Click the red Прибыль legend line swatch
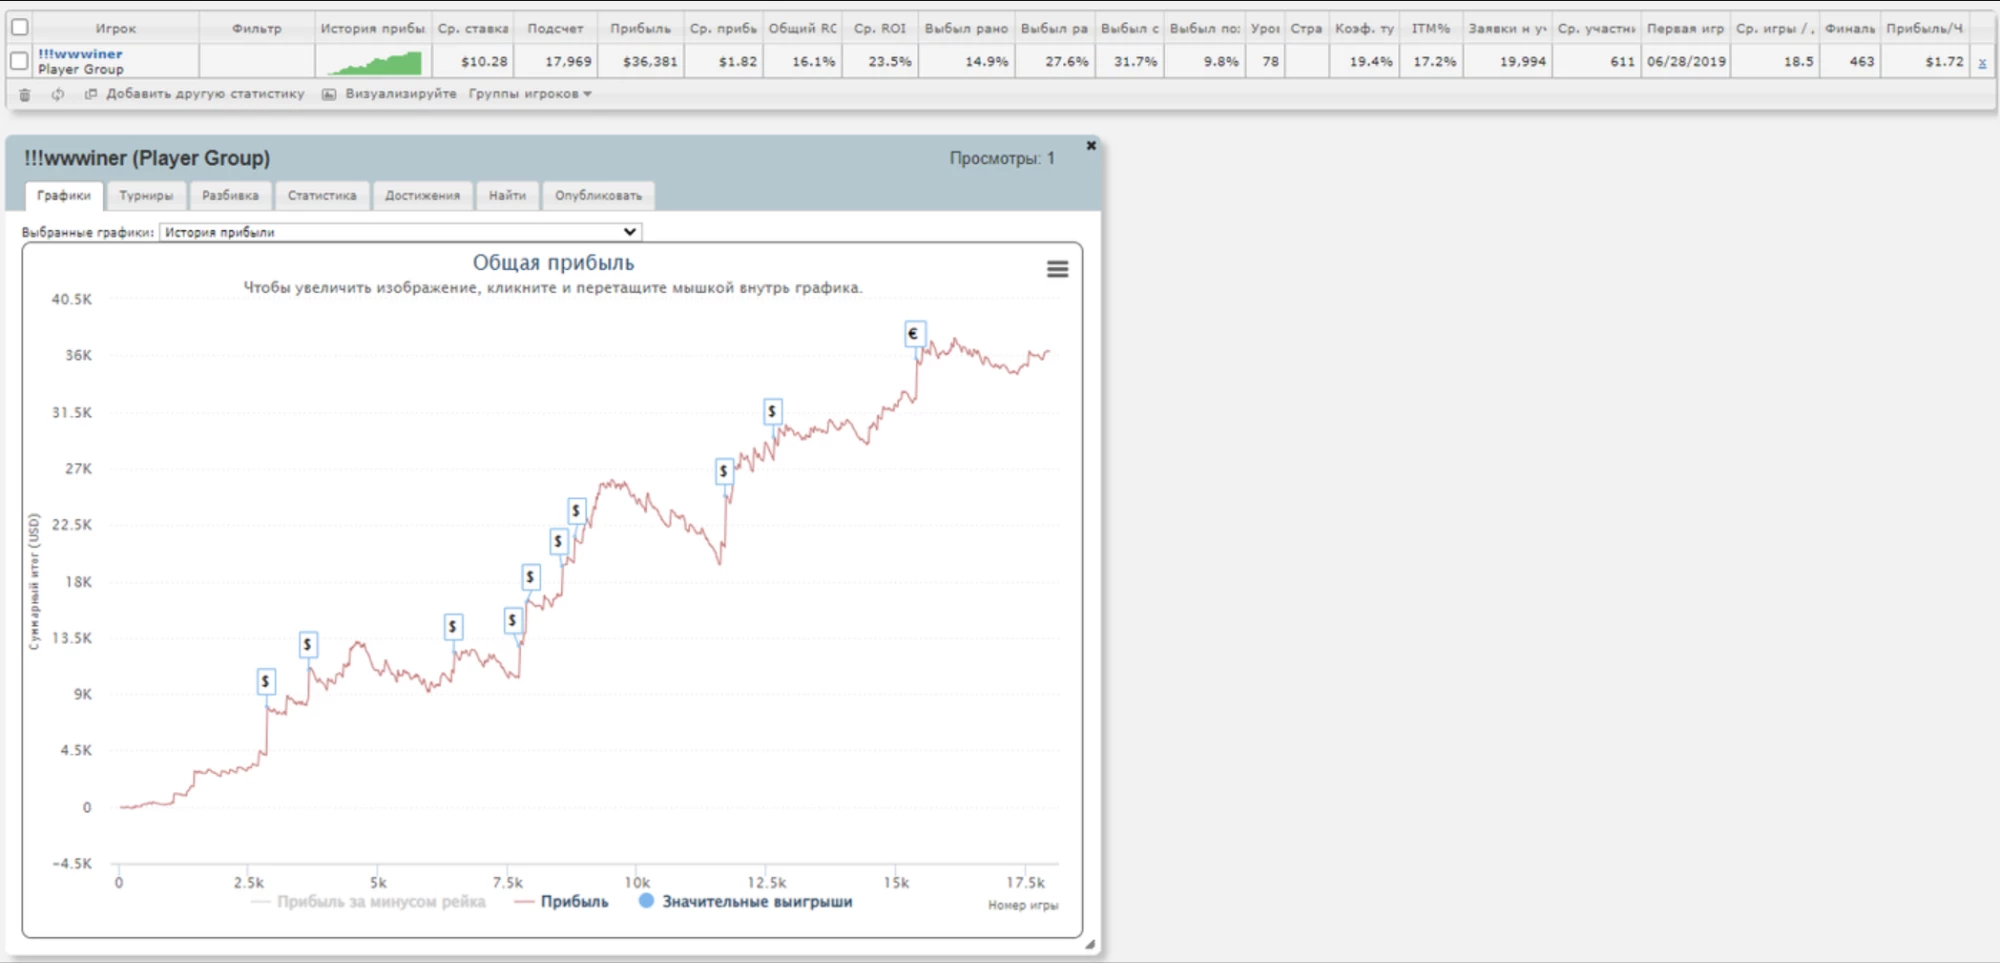 [523, 901]
